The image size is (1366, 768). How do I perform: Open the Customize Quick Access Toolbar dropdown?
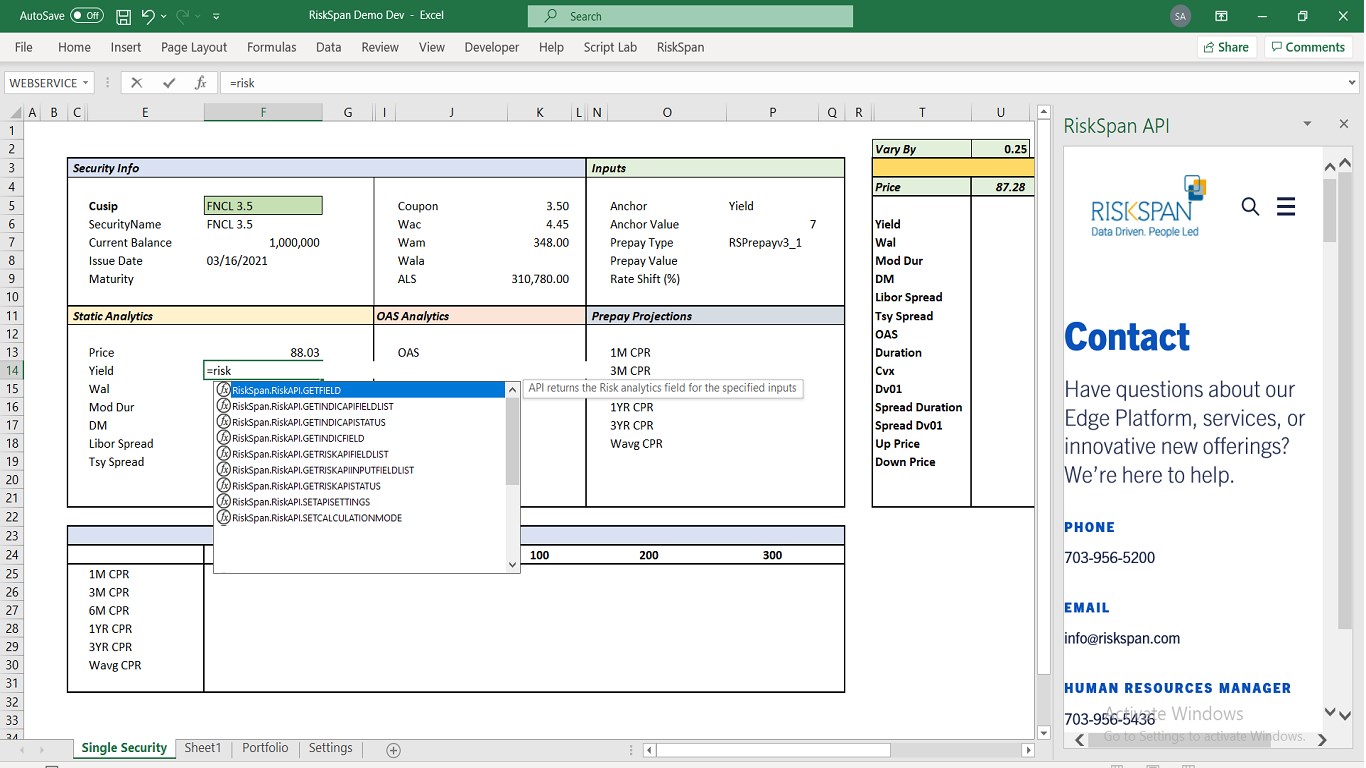(217, 17)
